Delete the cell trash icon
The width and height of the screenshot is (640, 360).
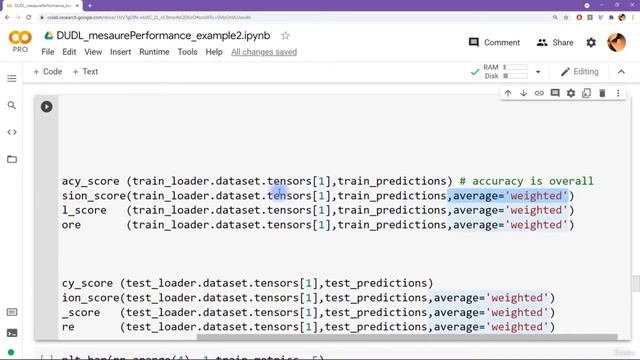(x=602, y=93)
